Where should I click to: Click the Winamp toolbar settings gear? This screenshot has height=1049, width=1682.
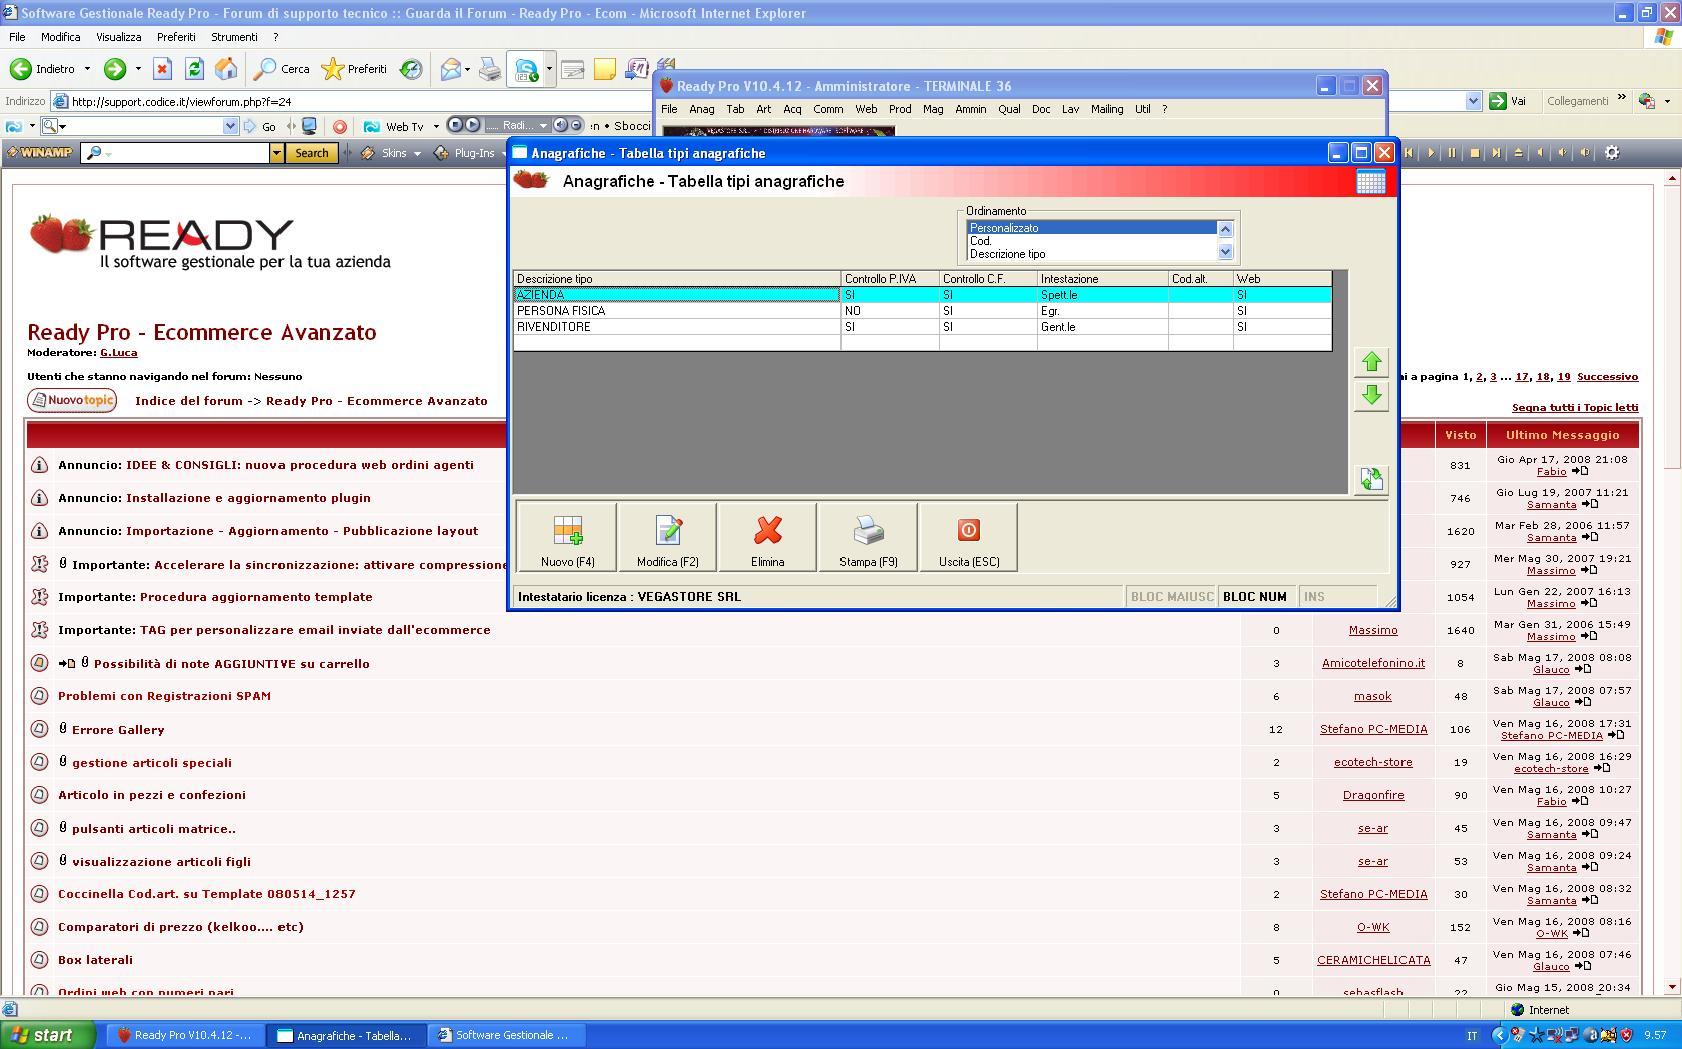pos(1612,153)
